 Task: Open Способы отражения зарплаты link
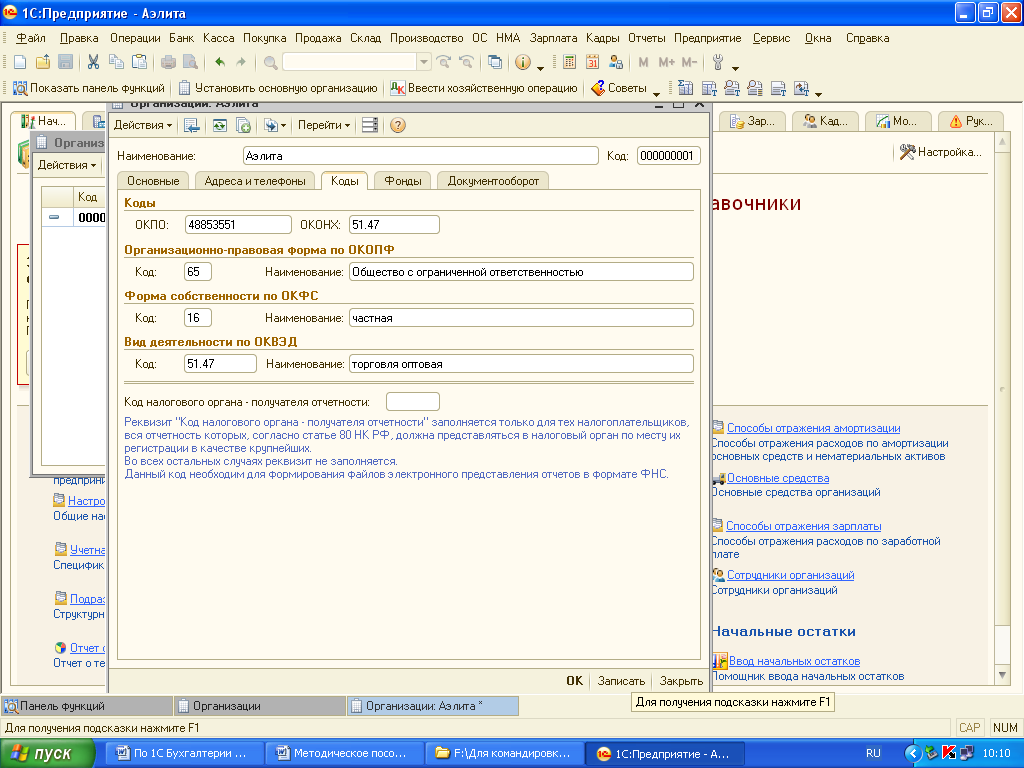(x=803, y=526)
